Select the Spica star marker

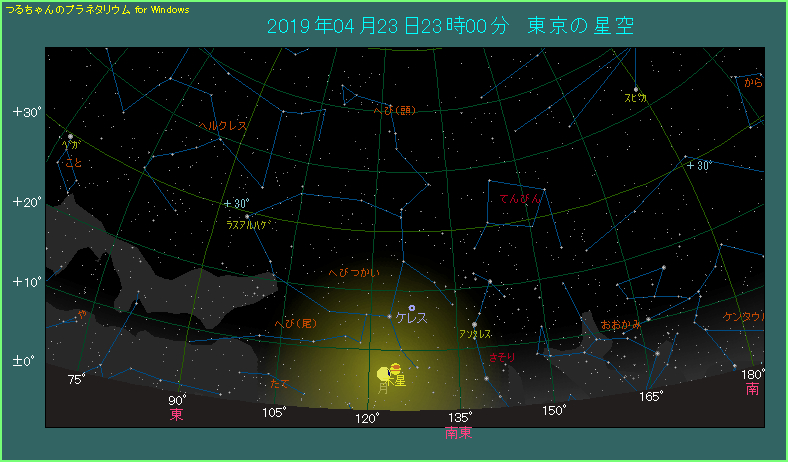[635, 89]
